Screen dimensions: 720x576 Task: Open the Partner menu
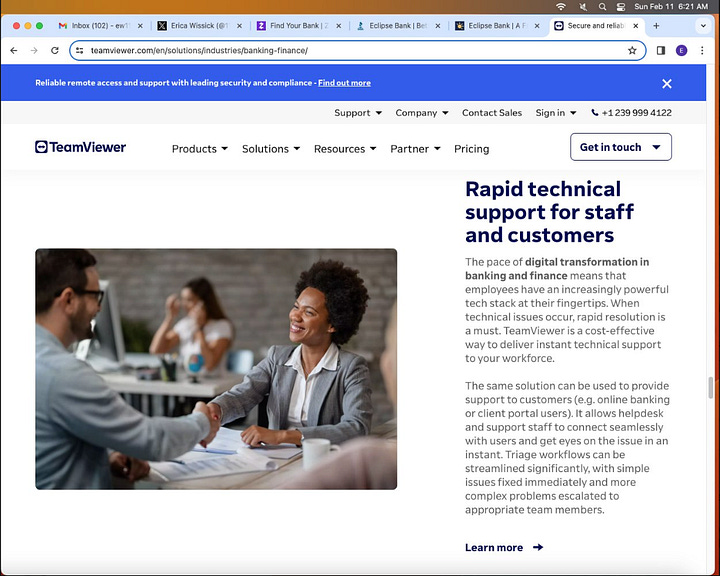(x=415, y=149)
